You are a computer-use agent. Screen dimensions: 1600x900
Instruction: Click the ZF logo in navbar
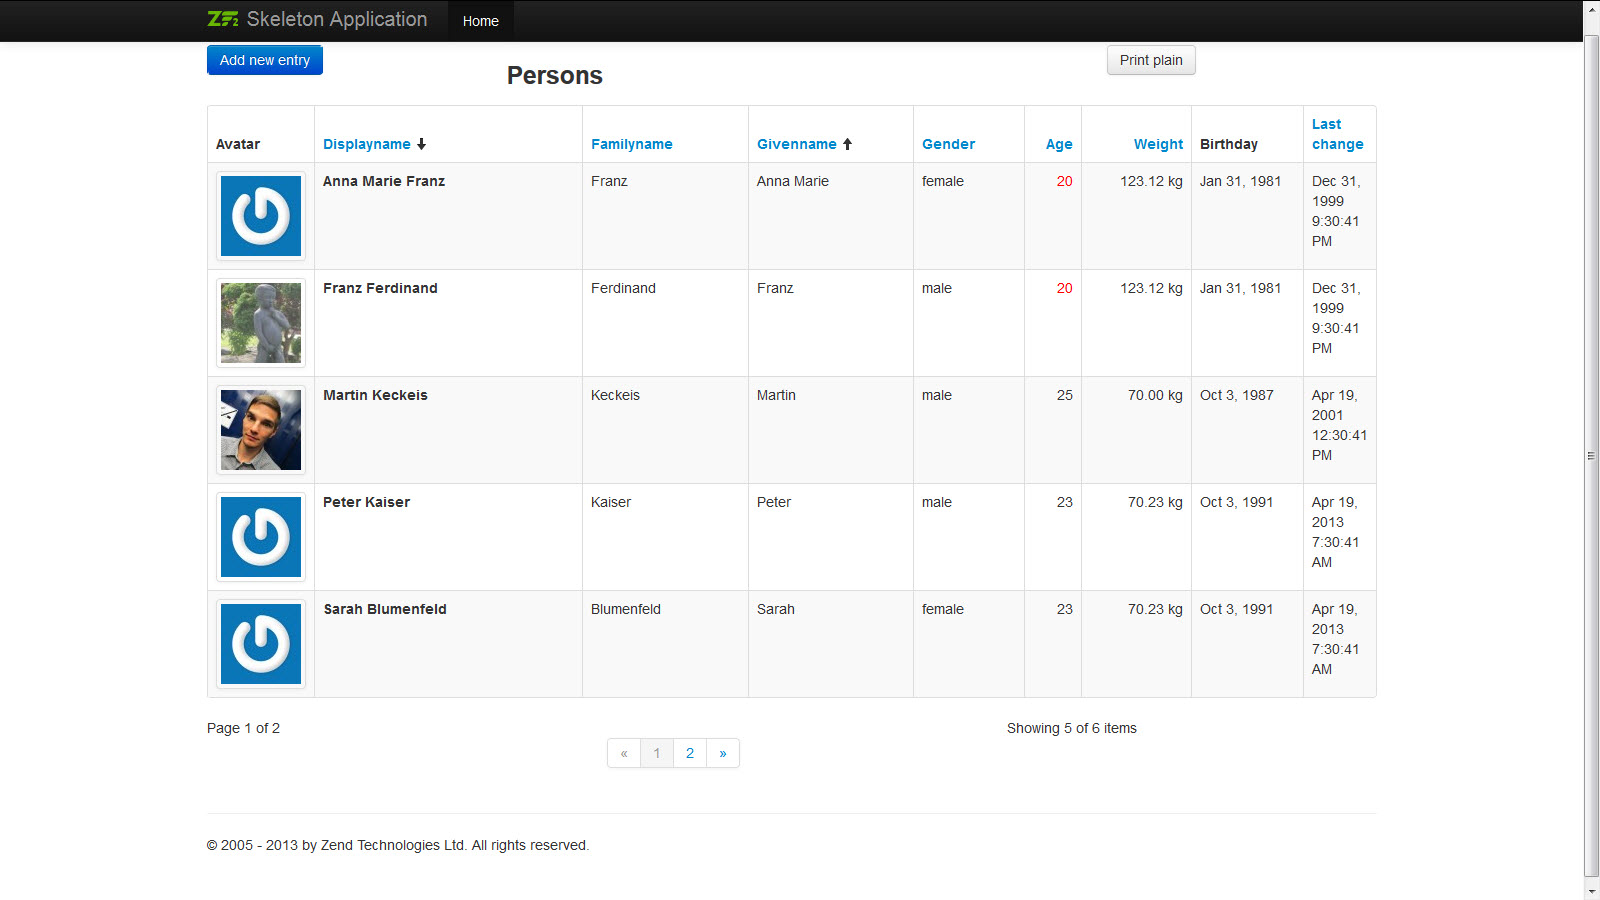(223, 19)
